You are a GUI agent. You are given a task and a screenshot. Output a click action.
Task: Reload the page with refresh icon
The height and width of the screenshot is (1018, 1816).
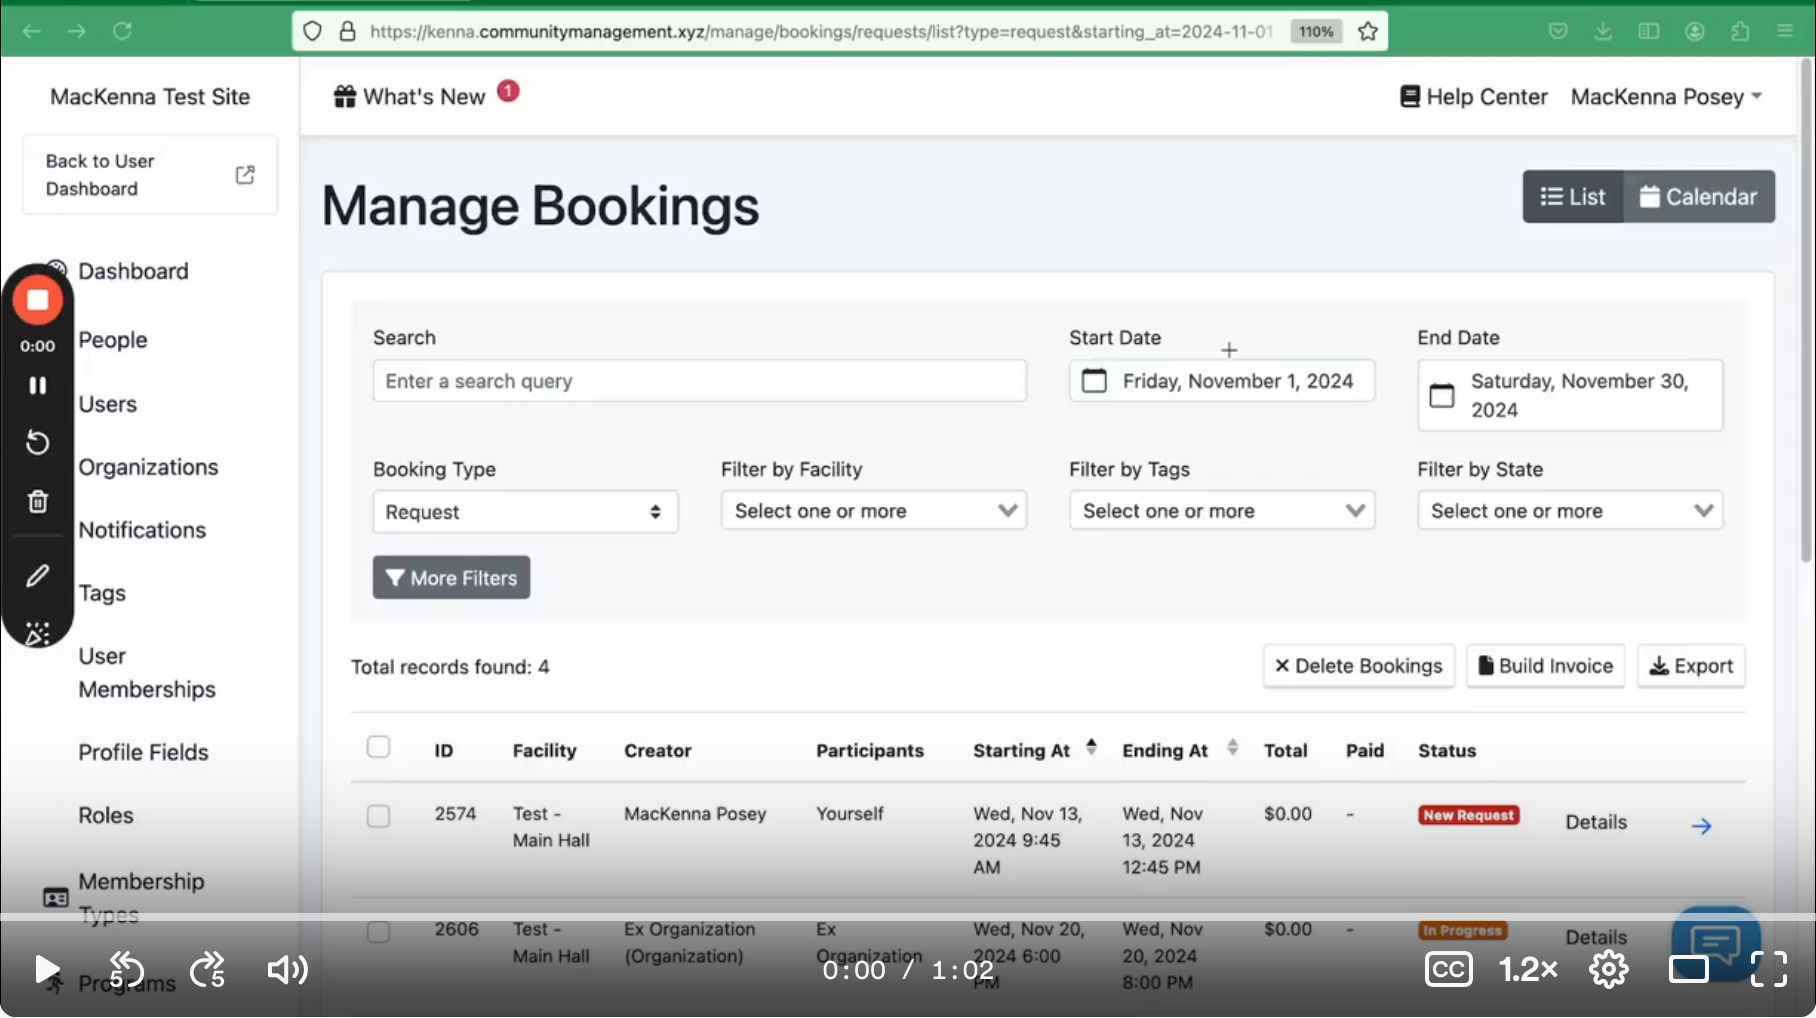122,31
